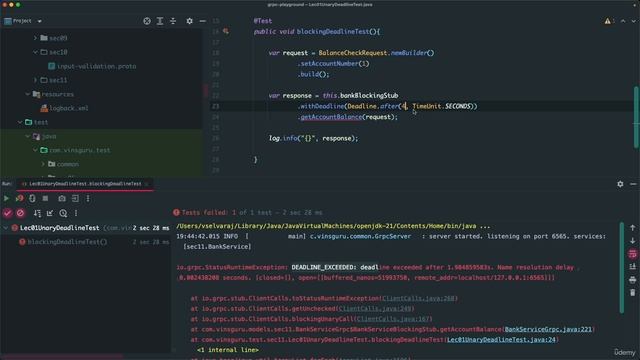
Task: Go to next highlighted problem arrow
Action: (633, 21)
